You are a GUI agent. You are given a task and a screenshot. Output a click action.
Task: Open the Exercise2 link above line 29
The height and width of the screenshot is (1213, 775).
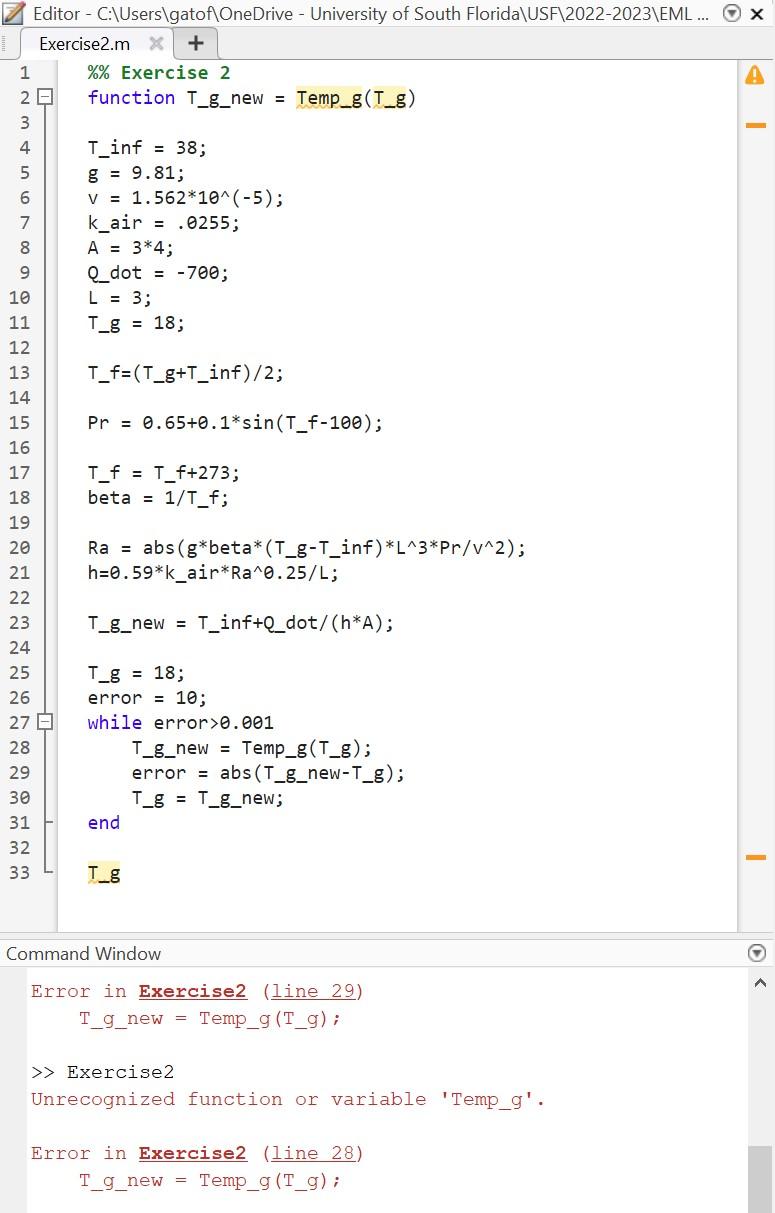tap(192, 991)
